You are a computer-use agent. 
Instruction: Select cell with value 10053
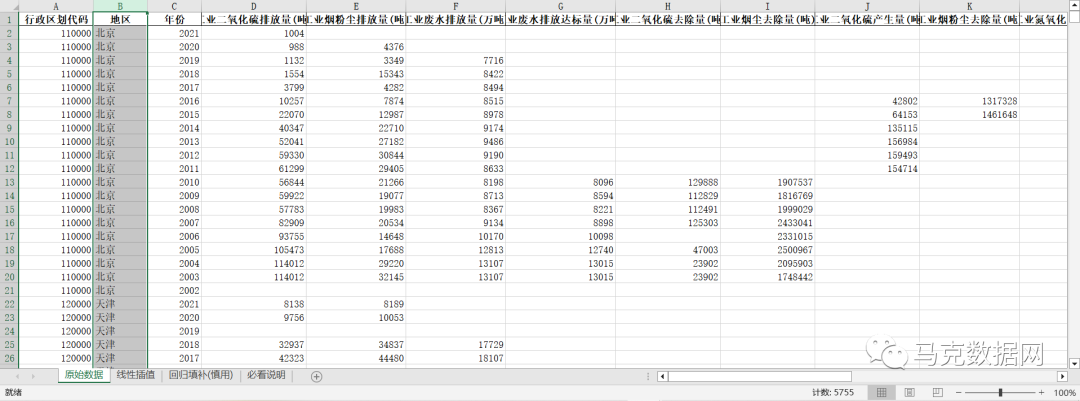356,318
